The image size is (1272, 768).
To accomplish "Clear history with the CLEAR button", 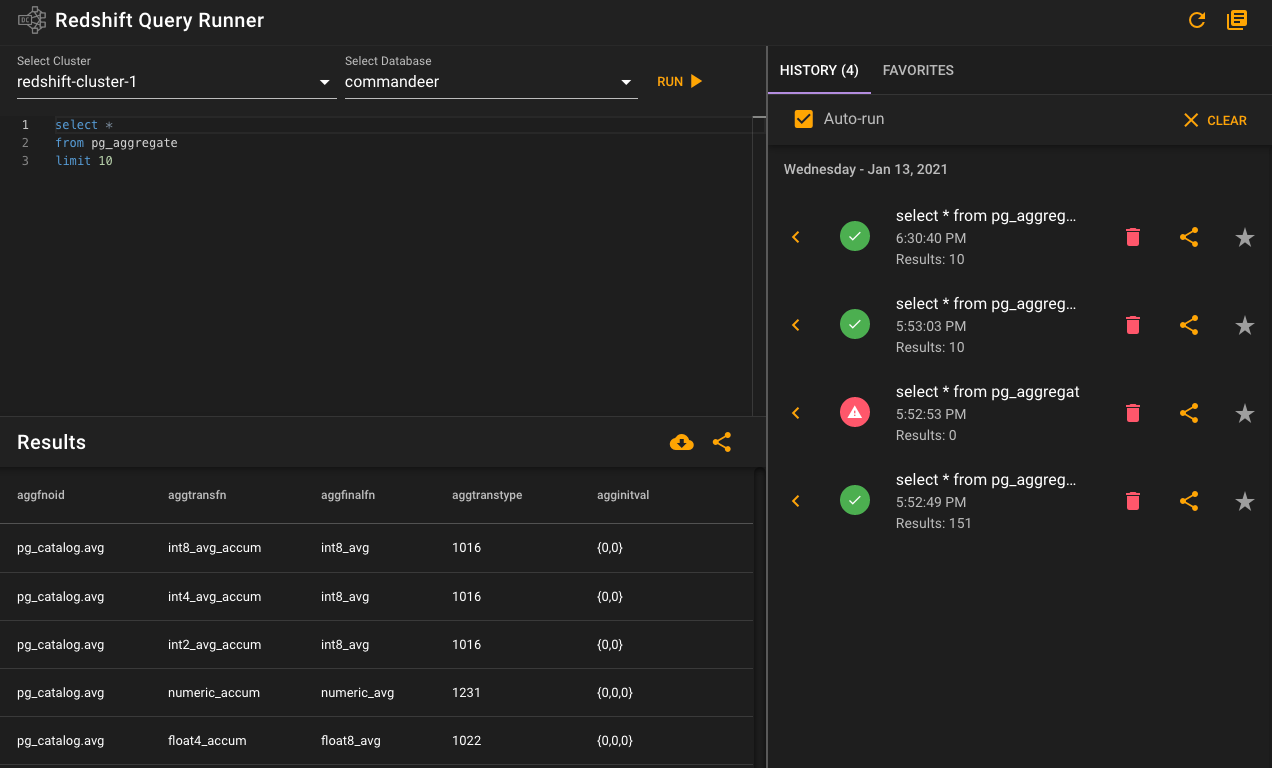I will tap(1215, 120).
